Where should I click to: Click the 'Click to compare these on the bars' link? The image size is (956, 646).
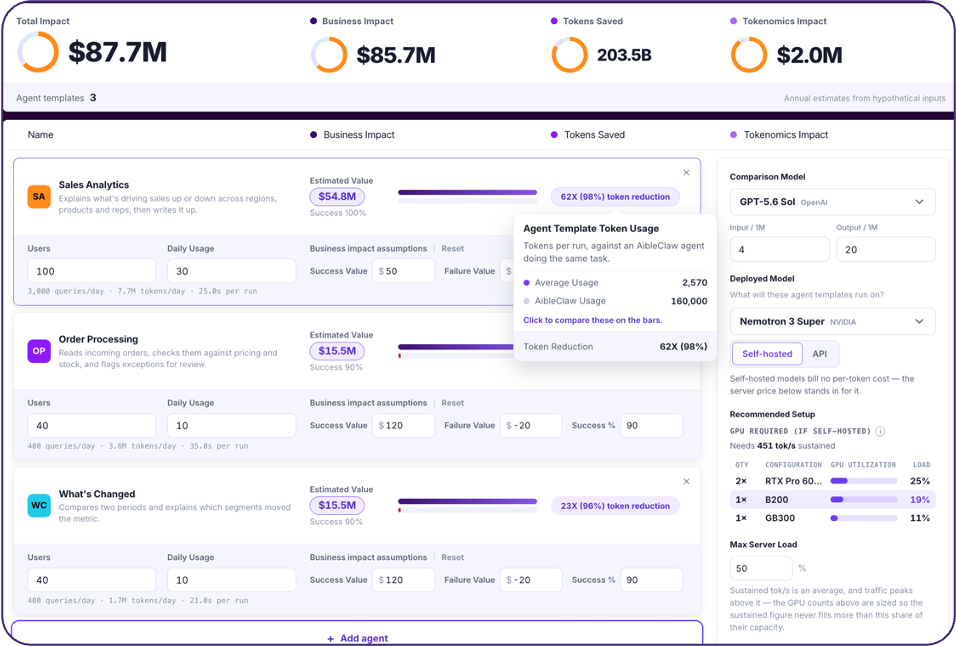click(x=593, y=320)
